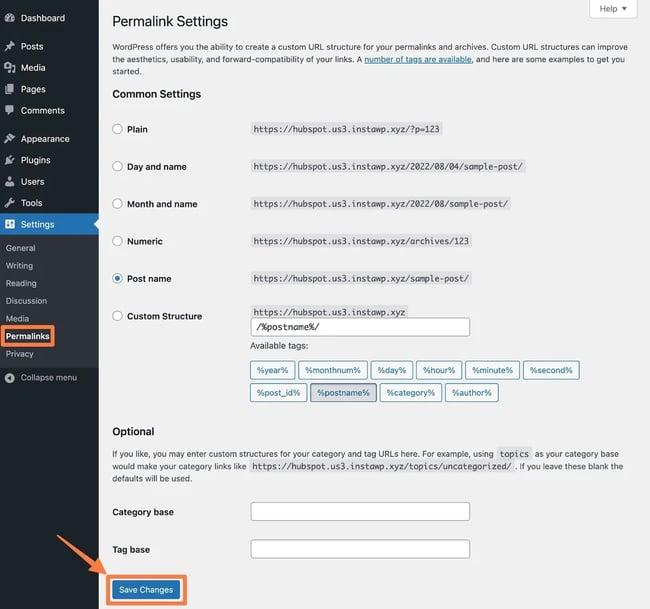Open the Appearance menu item
The image size is (650, 609).
pyautogui.click(x=49, y=138)
